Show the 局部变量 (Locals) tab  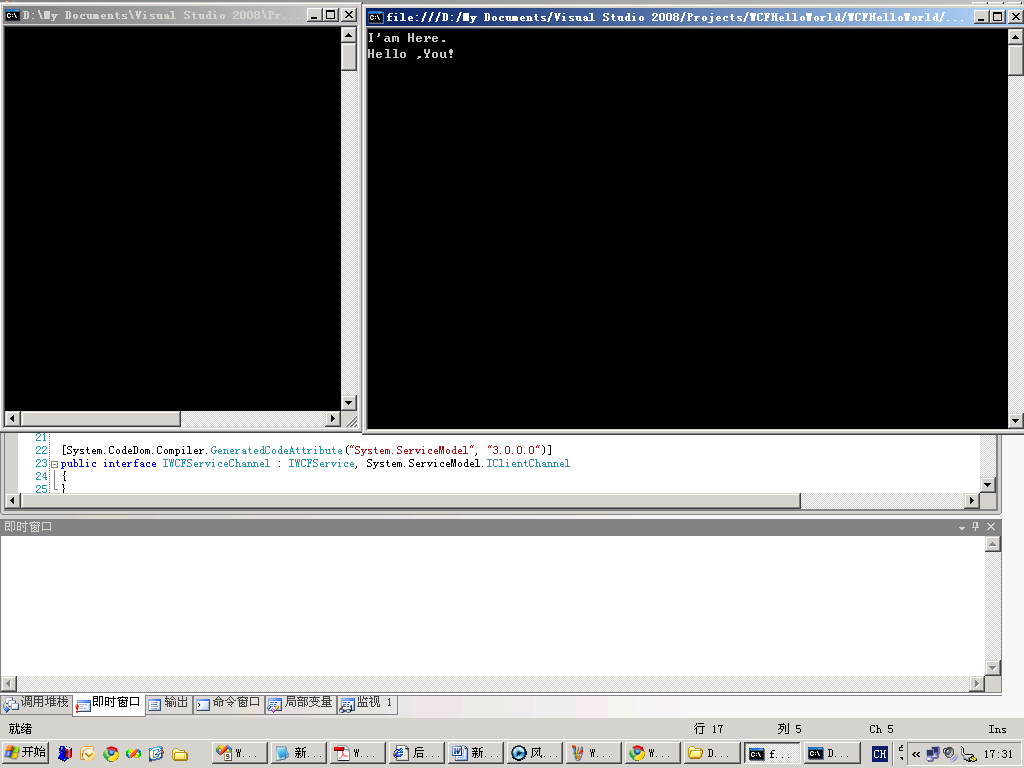coord(300,703)
